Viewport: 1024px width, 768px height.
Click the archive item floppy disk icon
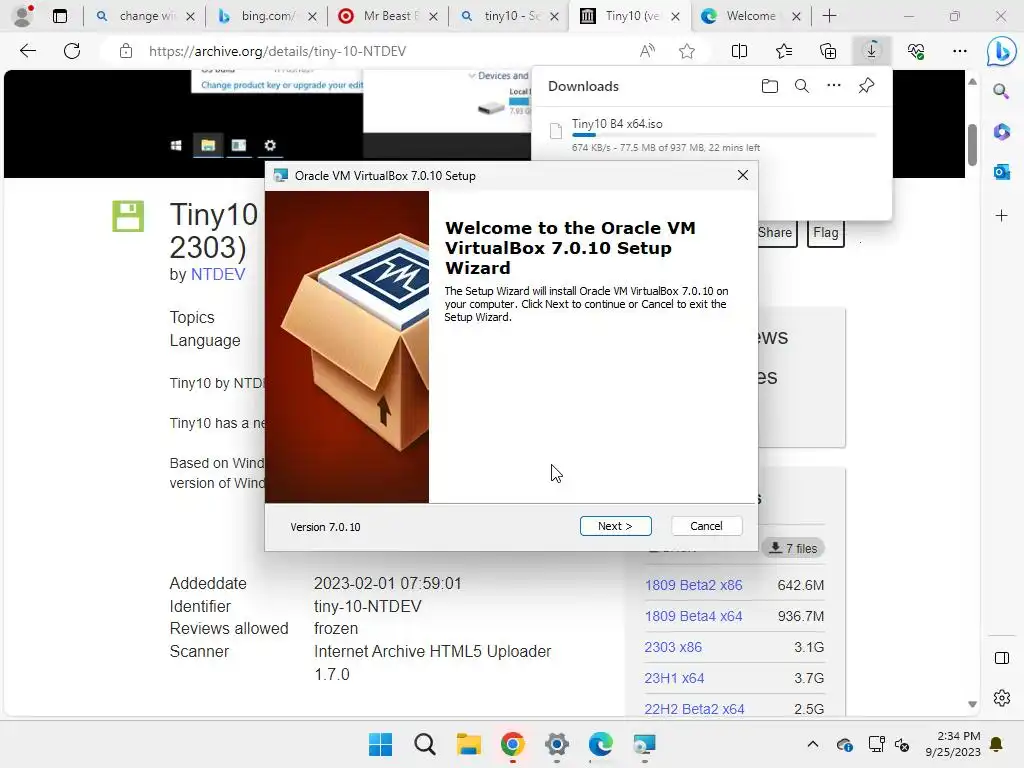click(128, 216)
